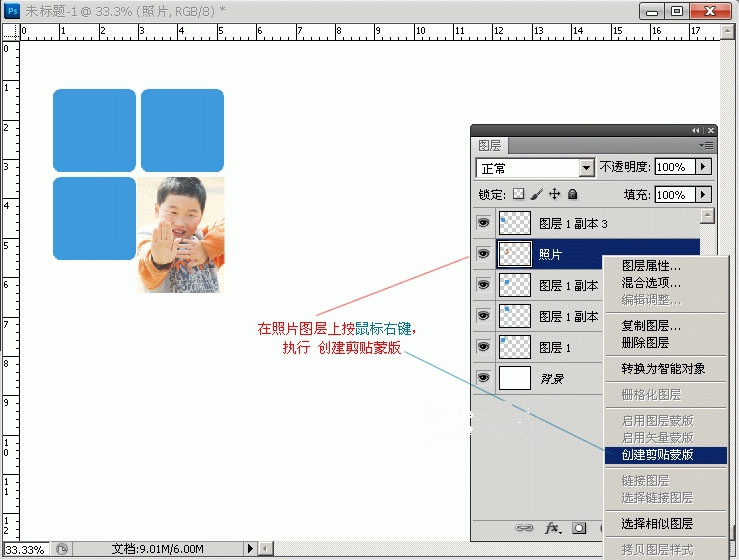
Task: Click the 启用图层蒙版 menu entry
Action: tap(657, 420)
